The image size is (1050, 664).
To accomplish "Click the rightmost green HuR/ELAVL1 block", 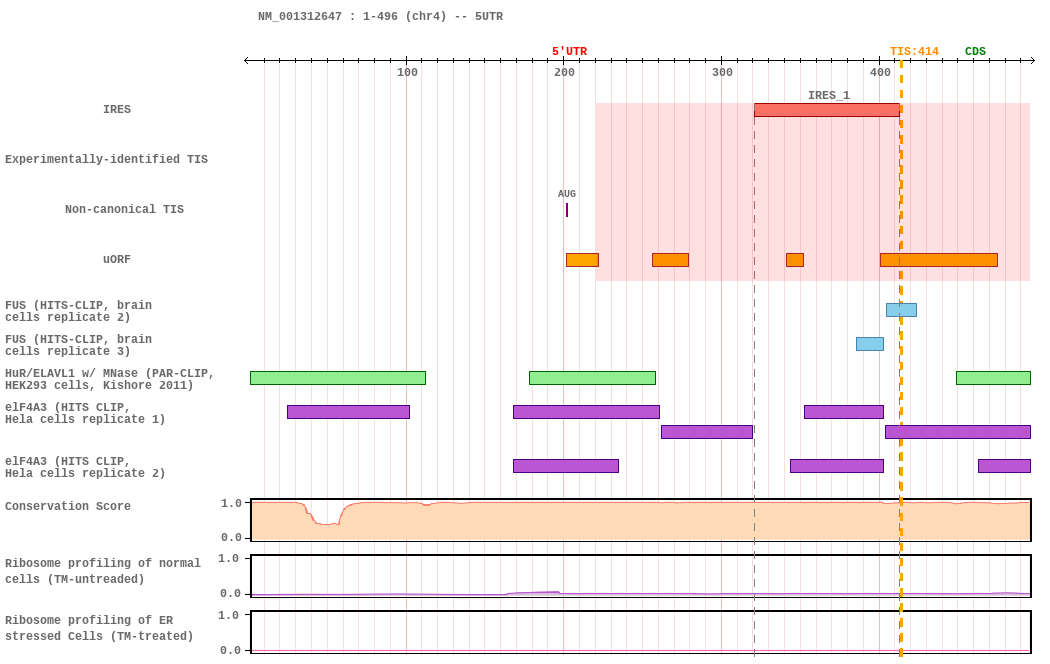I will pyautogui.click(x=993, y=378).
